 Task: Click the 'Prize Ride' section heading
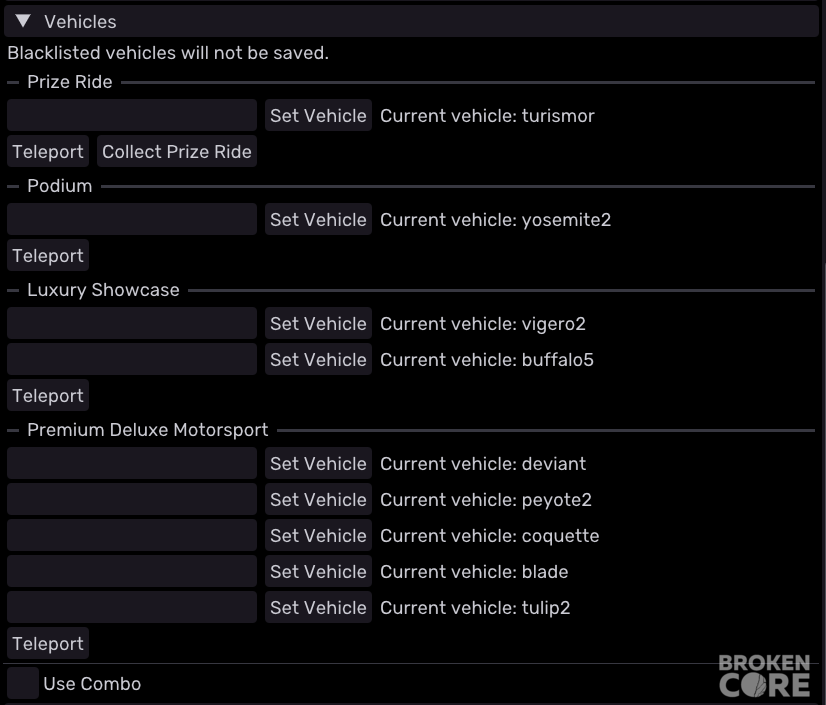(x=70, y=82)
